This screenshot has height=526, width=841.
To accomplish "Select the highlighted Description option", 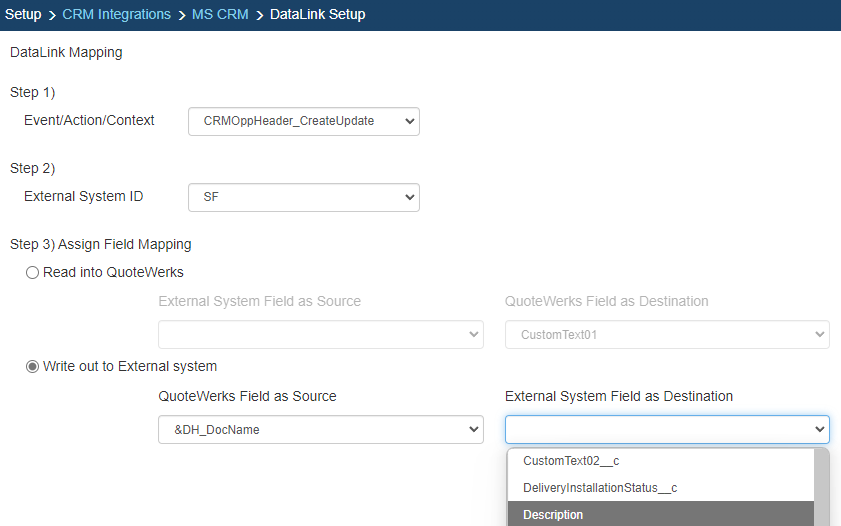I will 661,514.
